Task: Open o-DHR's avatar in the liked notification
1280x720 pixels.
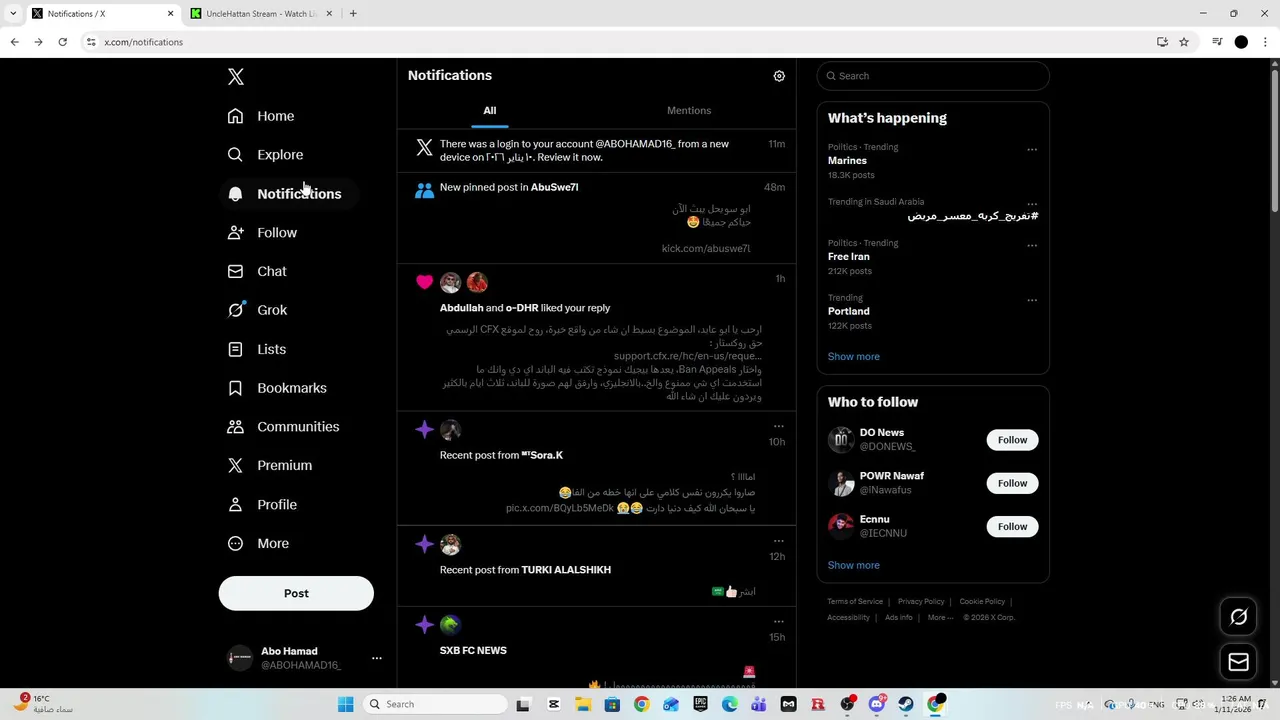Action: tap(477, 283)
